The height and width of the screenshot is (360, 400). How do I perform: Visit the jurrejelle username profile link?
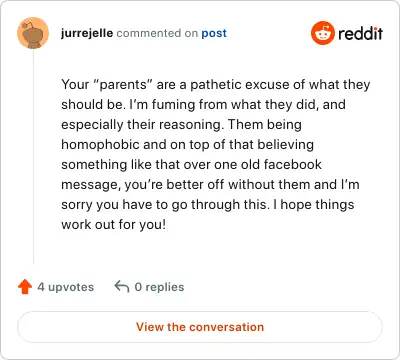click(x=87, y=33)
